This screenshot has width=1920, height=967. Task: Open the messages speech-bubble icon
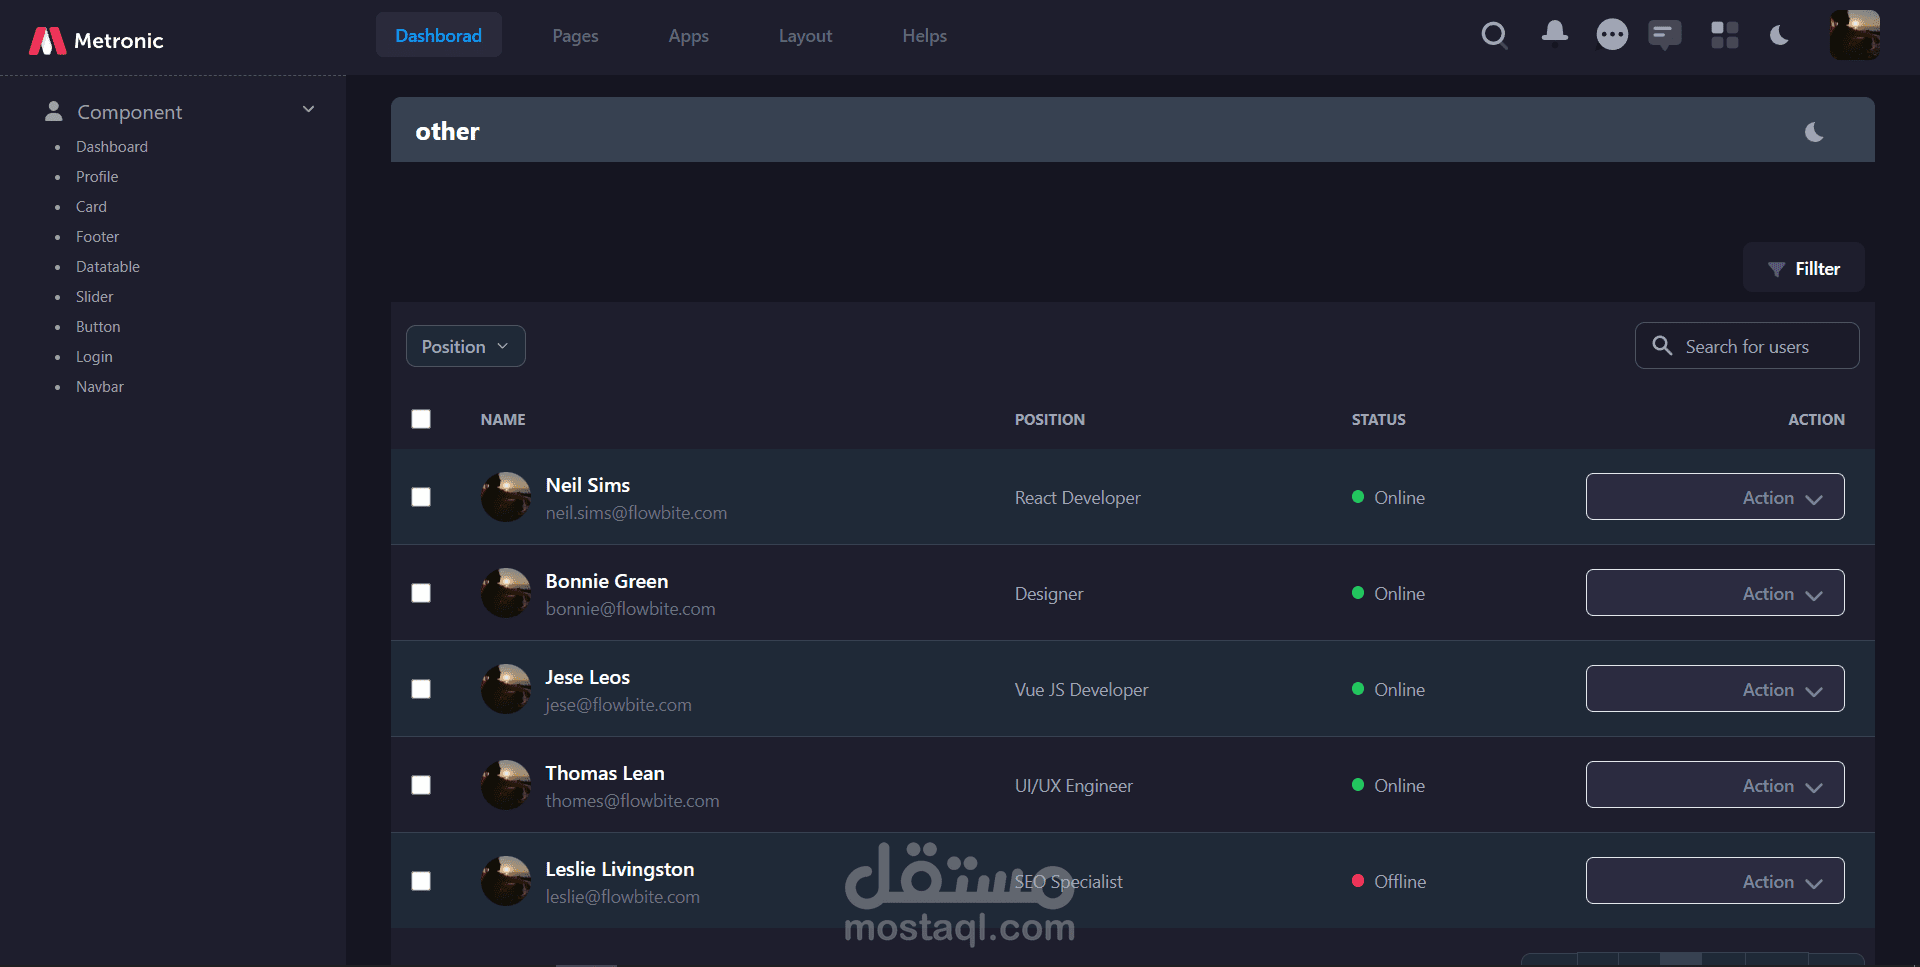pos(1665,36)
